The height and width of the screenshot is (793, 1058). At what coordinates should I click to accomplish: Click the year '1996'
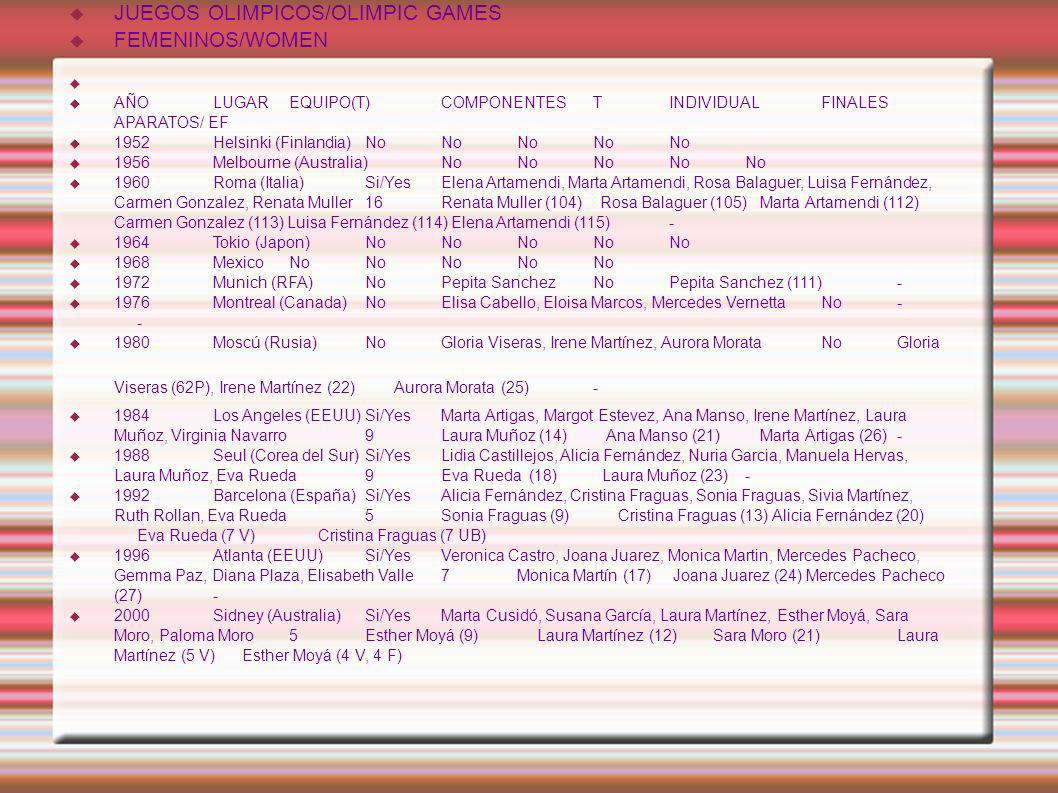tap(132, 556)
